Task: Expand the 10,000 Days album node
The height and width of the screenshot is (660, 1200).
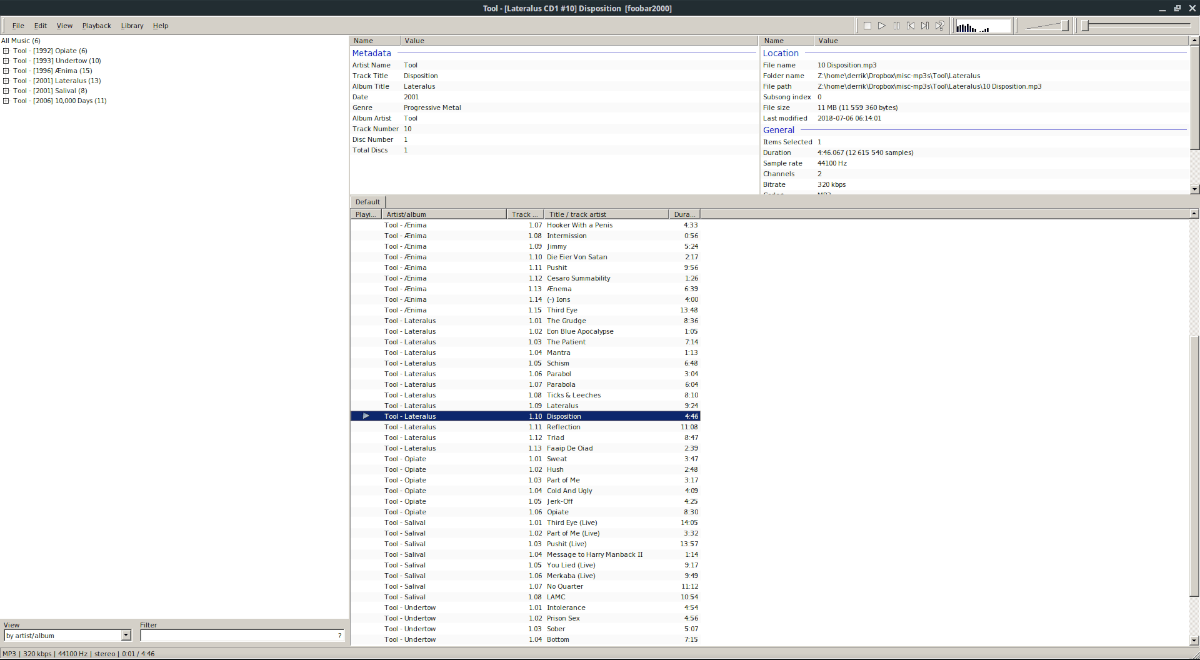Action: 8,101
